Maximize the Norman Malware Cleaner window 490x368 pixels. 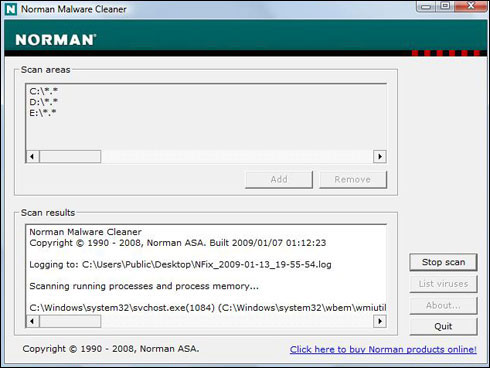(x=445, y=6)
